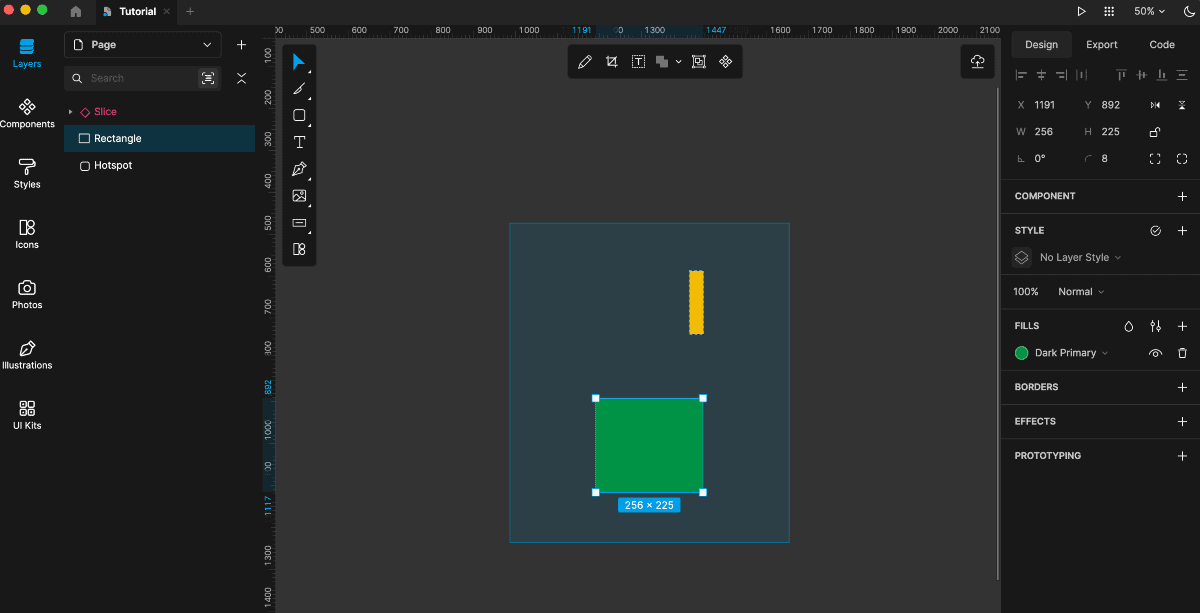This screenshot has height=613, width=1200.
Task: Flip the selection horizontally
Action: (x=1155, y=105)
